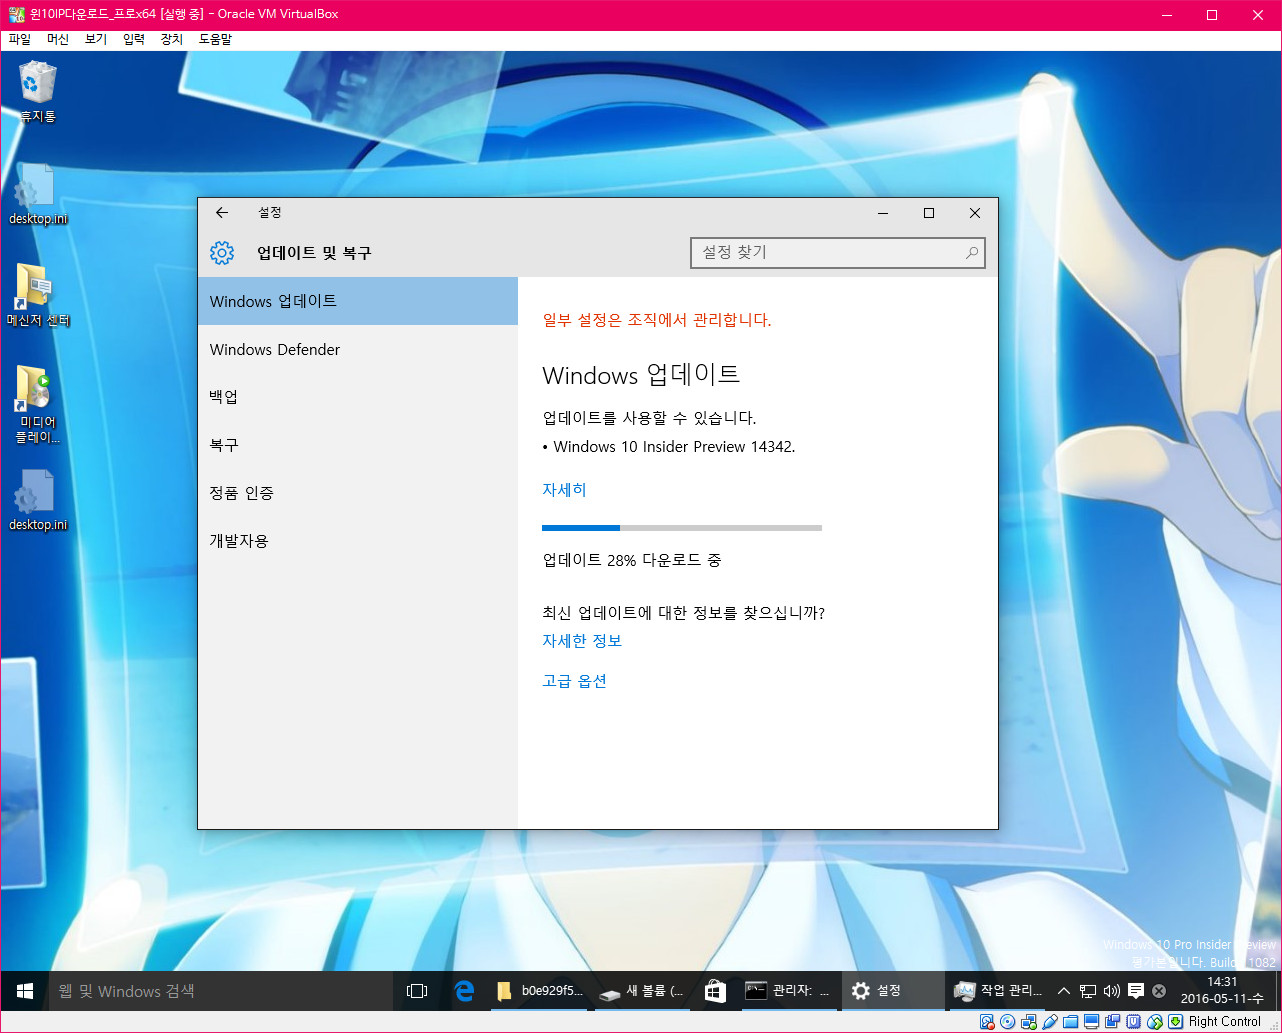Click the Right Control host key label
The image size is (1282, 1033).
click(1225, 1021)
